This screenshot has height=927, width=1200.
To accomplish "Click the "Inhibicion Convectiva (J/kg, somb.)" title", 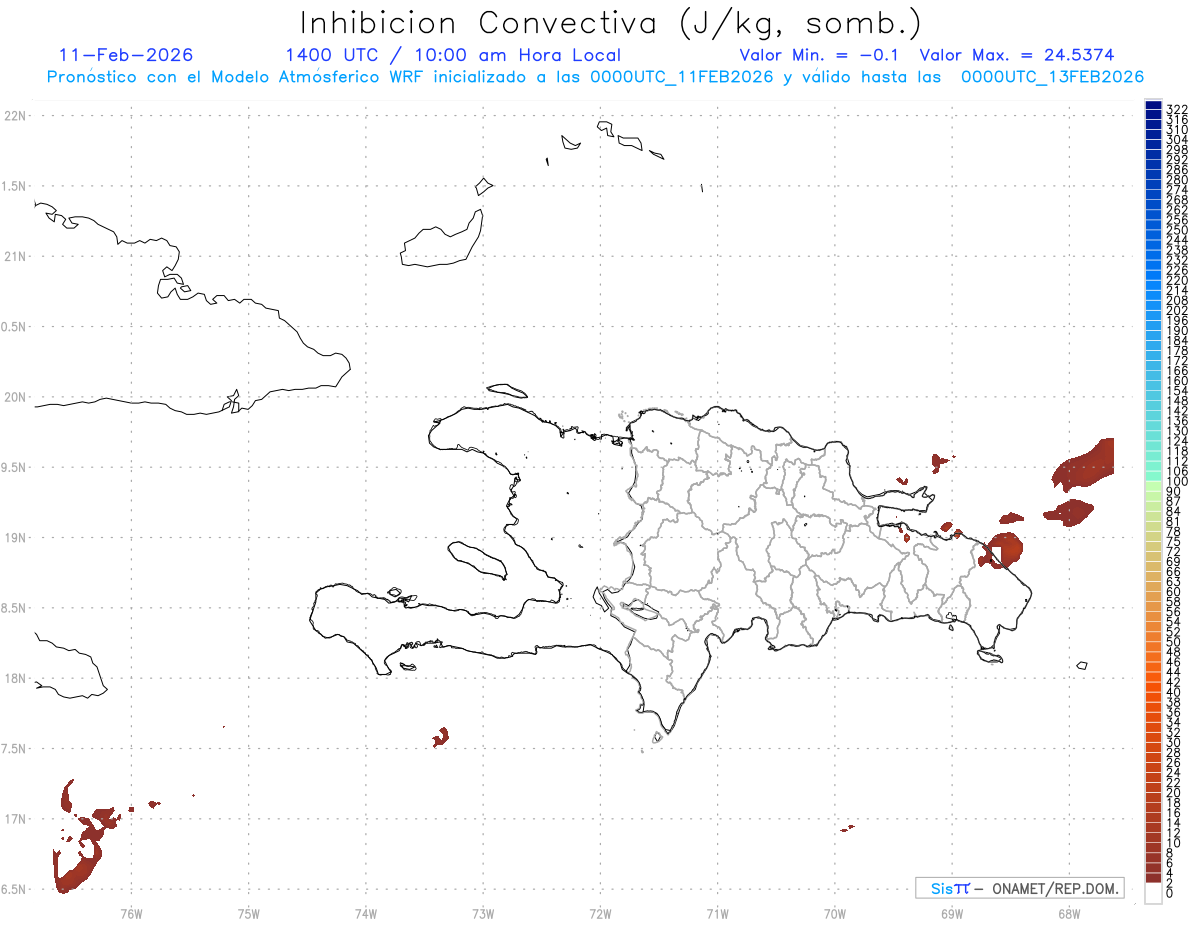I will pyautogui.click(x=610, y=23).
